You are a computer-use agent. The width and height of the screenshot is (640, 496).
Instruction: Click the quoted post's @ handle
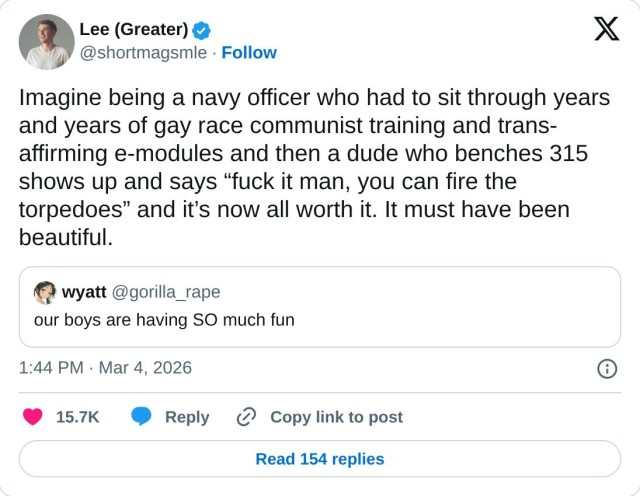(166, 292)
